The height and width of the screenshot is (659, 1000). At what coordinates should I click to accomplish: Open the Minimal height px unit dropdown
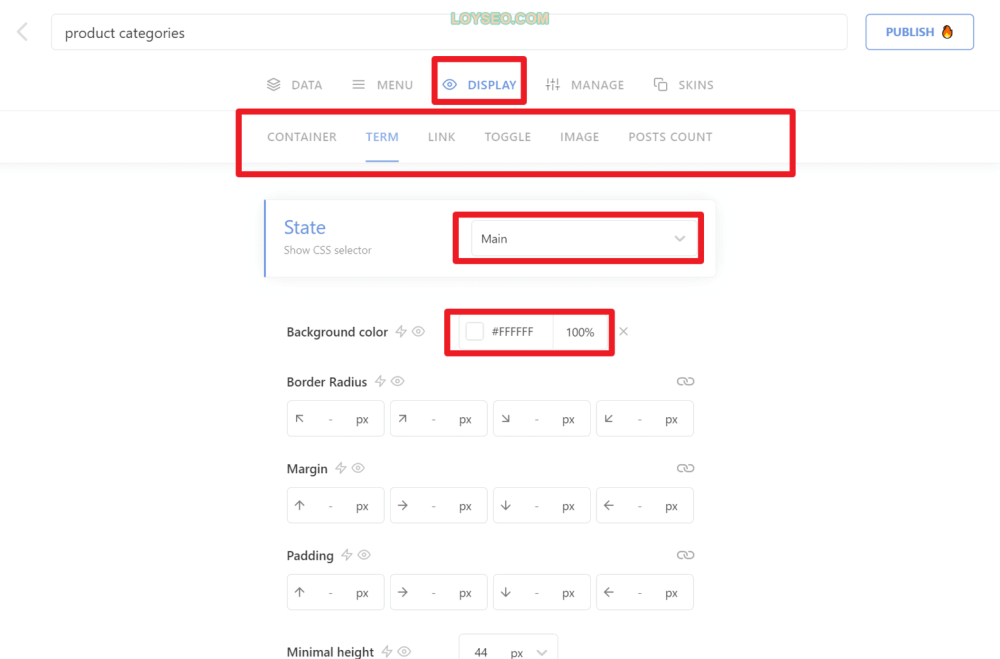[x=529, y=652]
